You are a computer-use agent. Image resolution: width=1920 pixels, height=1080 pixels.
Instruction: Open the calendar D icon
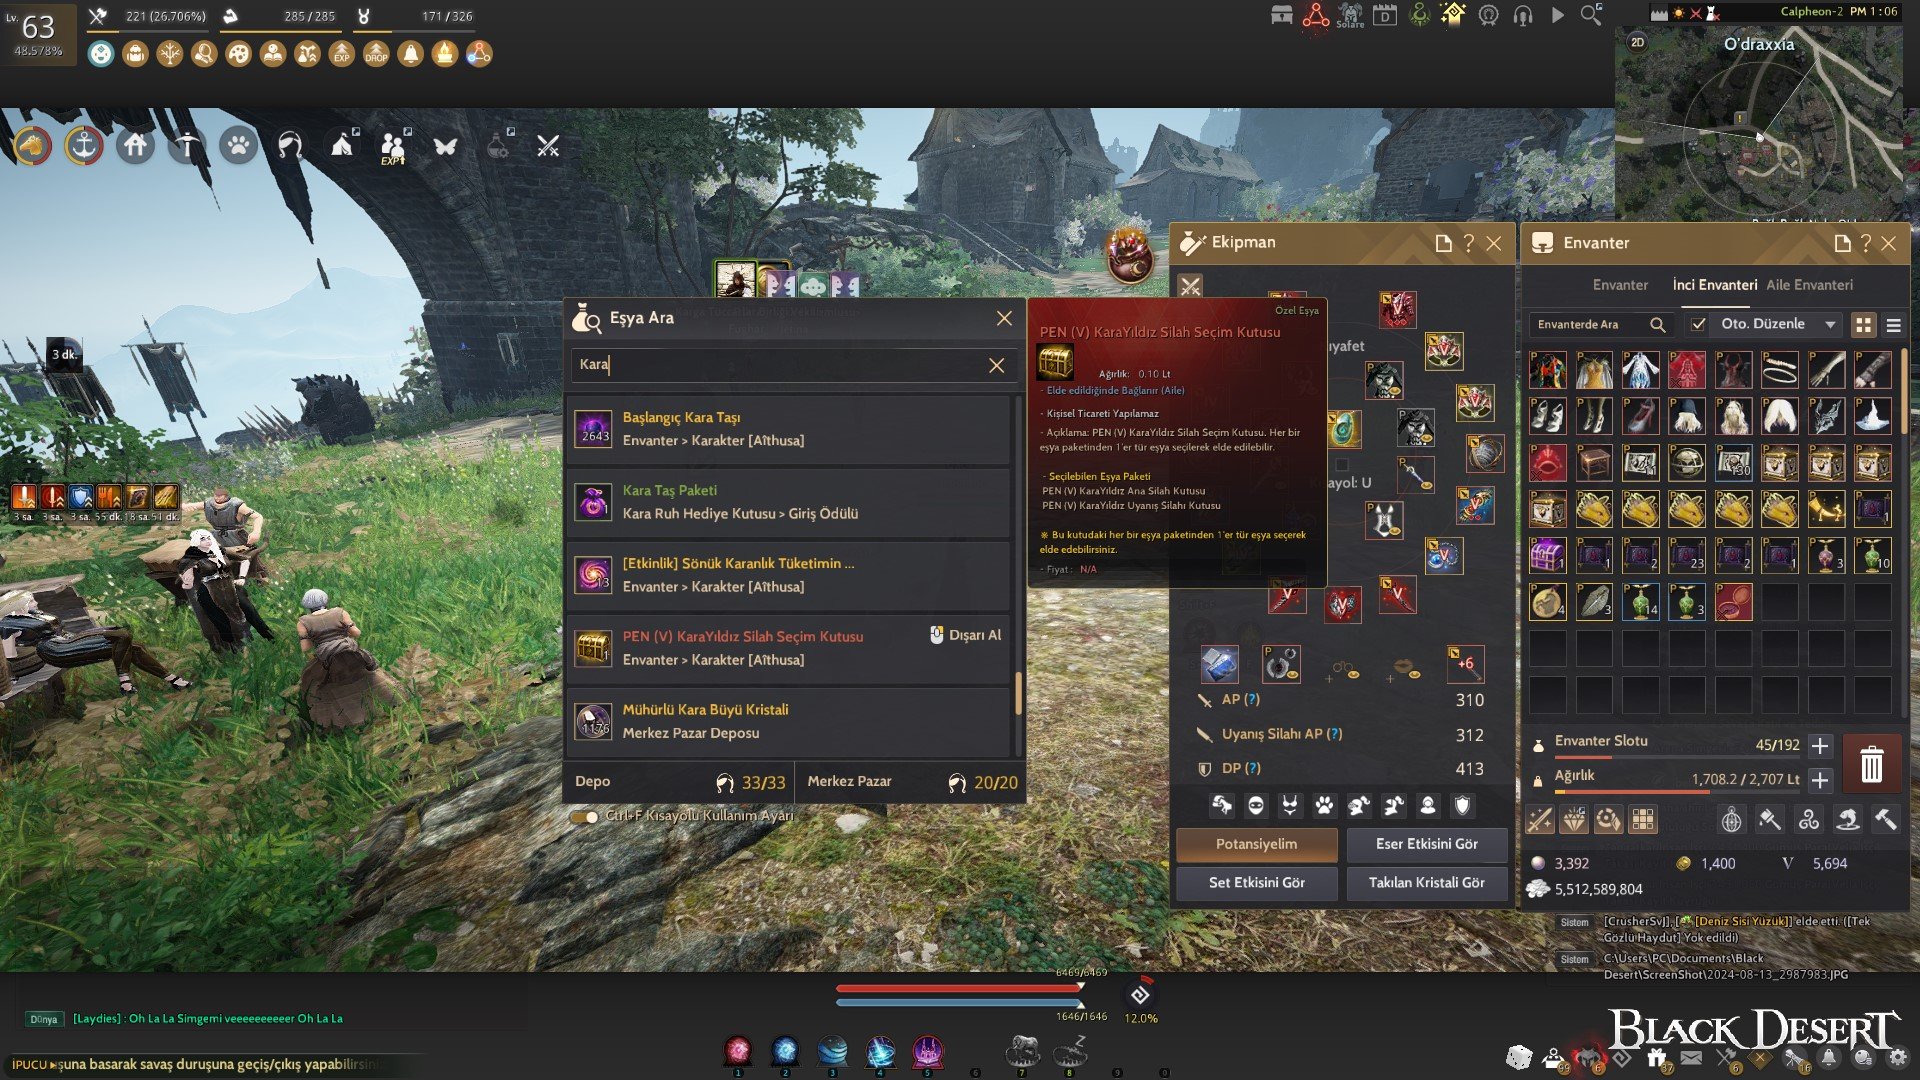pos(1385,15)
